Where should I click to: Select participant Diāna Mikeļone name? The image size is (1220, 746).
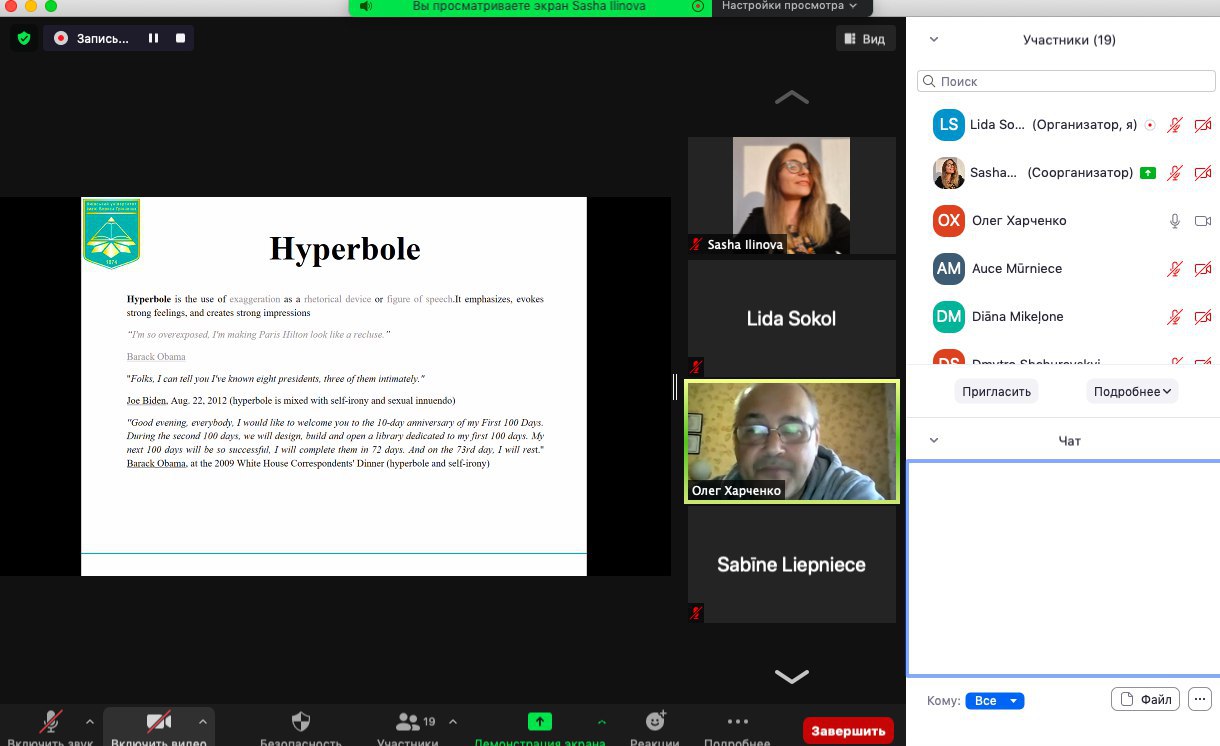point(1017,317)
